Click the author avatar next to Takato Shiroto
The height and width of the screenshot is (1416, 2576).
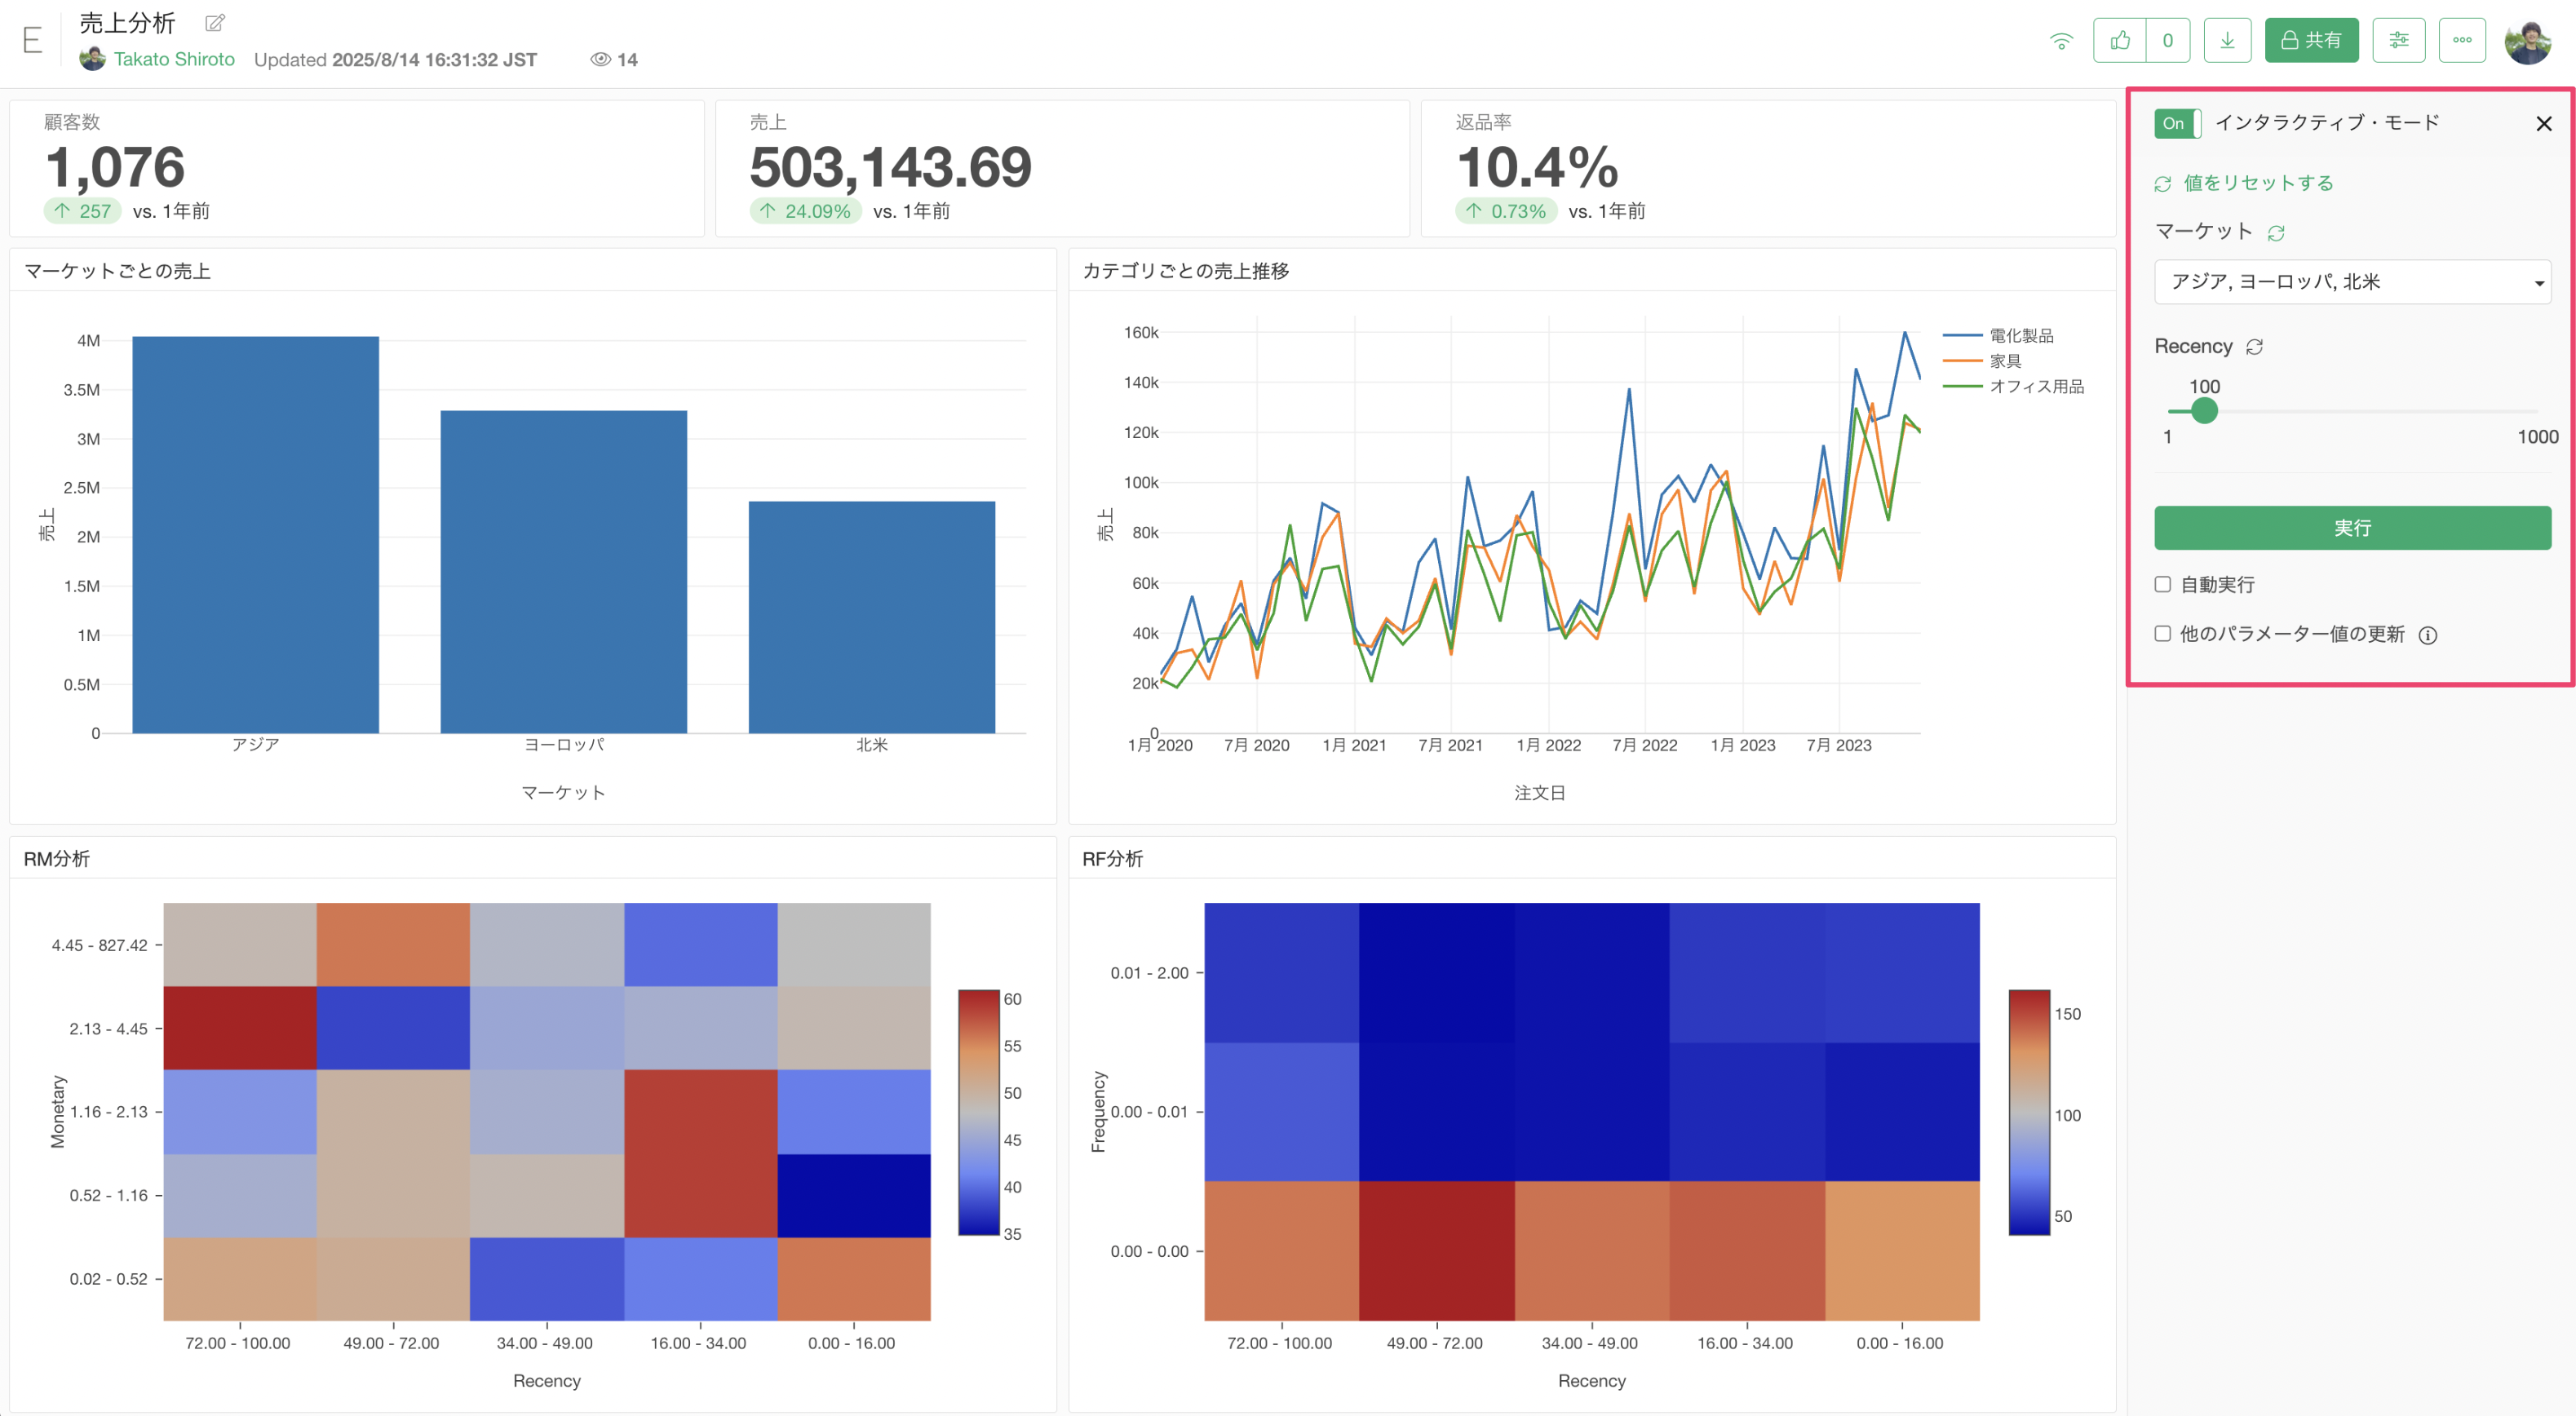(93, 59)
